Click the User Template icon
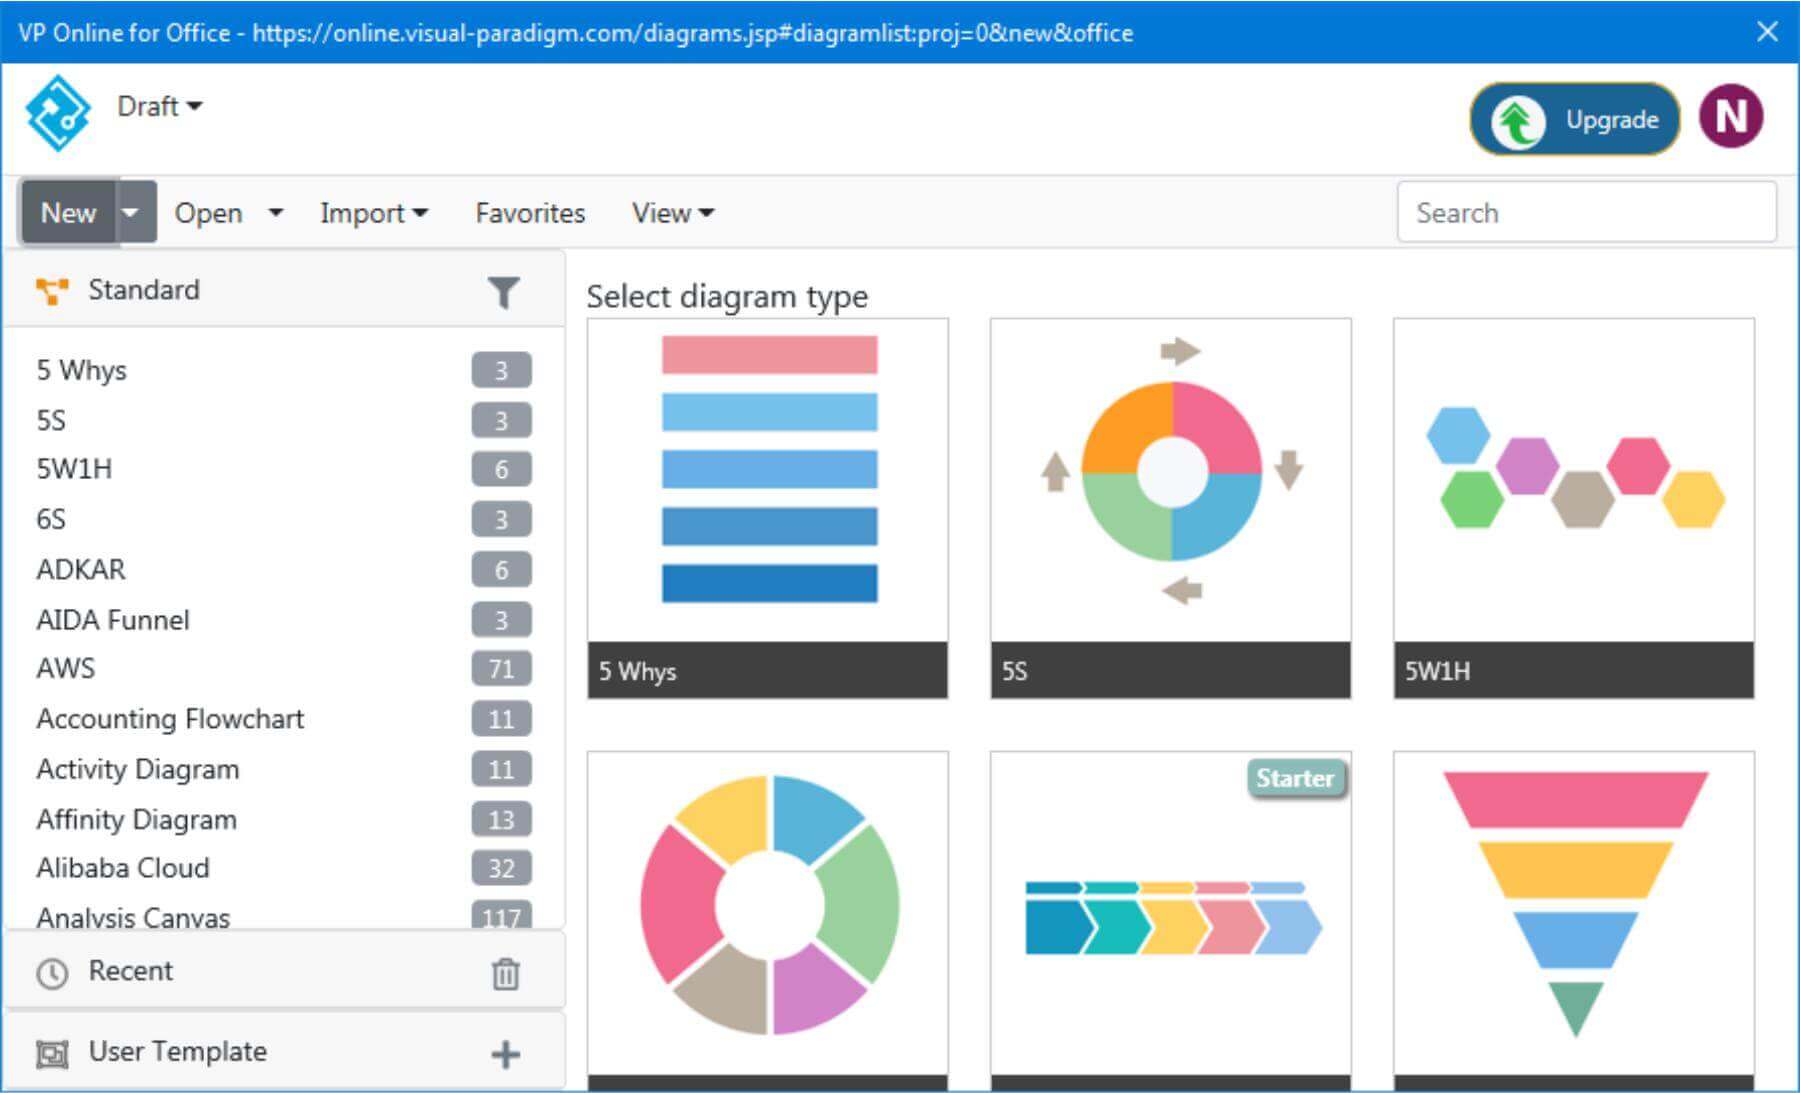Image resolution: width=1800 pixels, height=1093 pixels. 52,1054
